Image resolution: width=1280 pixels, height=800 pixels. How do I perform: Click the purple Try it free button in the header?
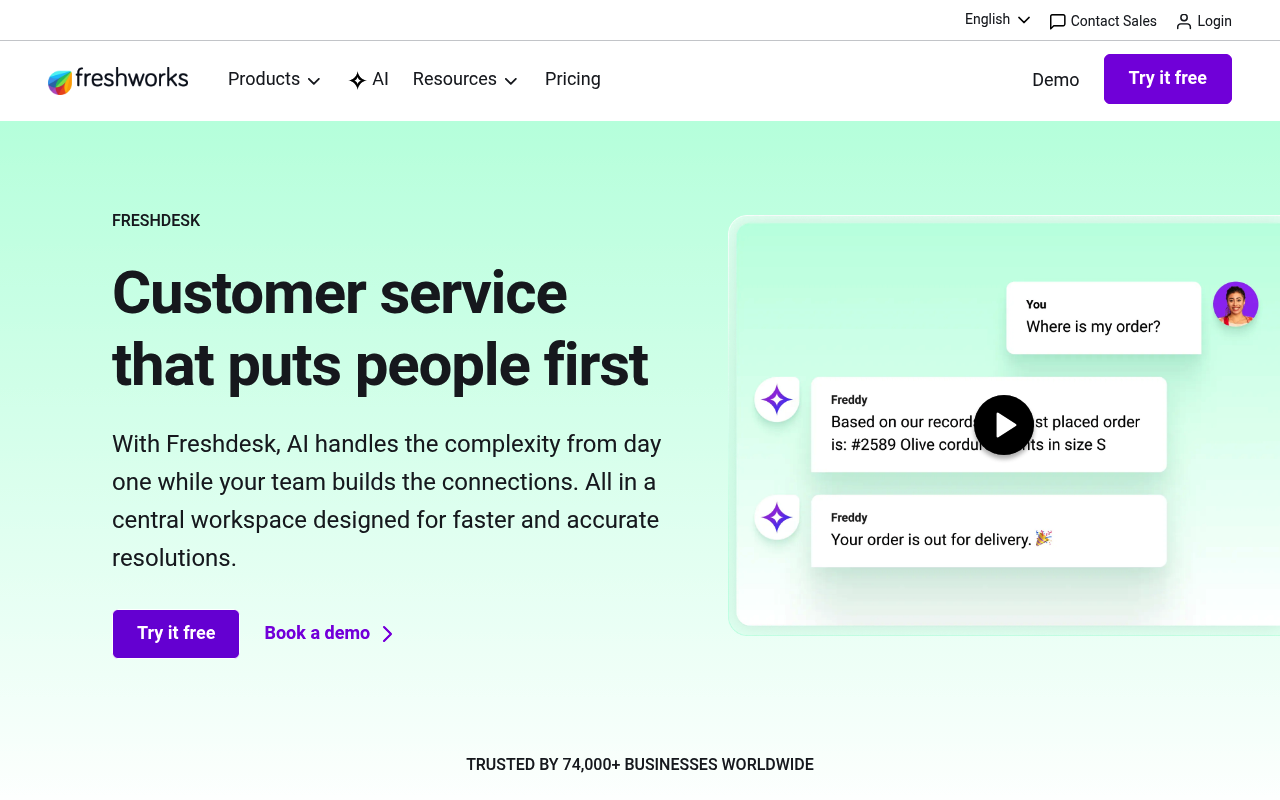click(x=1167, y=79)
